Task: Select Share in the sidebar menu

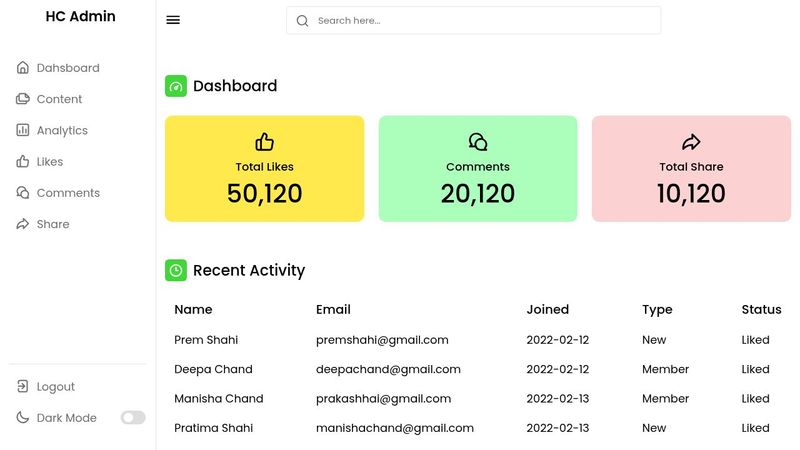Action: 52,224
